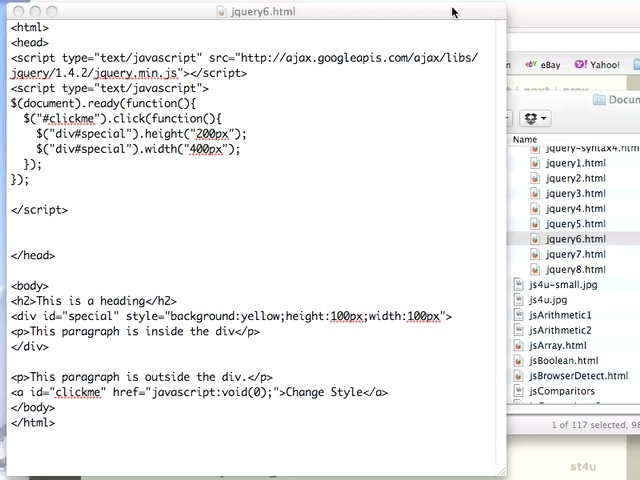This screenshot has width=640, height=480.
Task: Select the jsArithmetic2 file
Action: (x=559, y=330)
